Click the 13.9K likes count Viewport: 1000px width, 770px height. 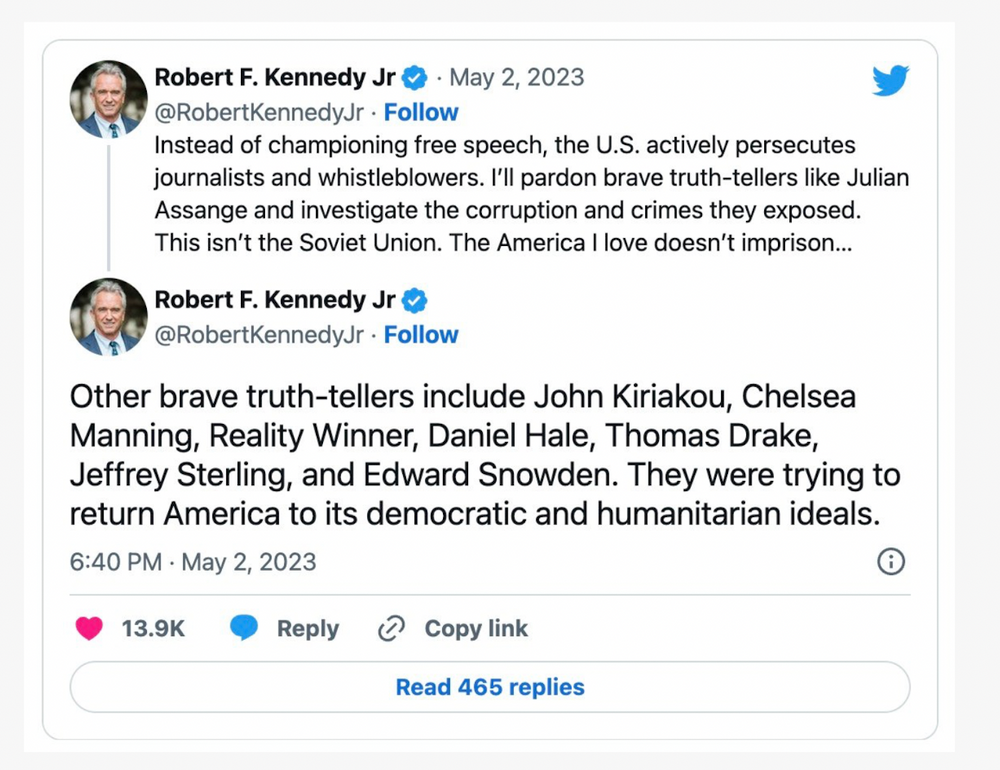153,628
